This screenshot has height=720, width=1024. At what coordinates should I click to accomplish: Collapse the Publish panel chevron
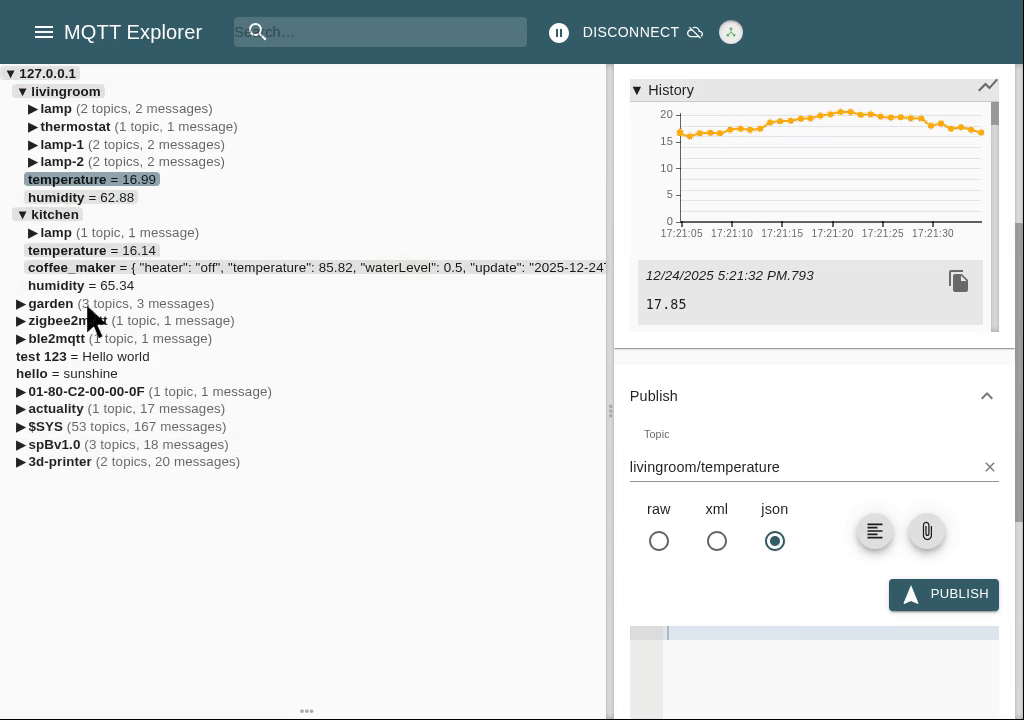tap(986, 396)
